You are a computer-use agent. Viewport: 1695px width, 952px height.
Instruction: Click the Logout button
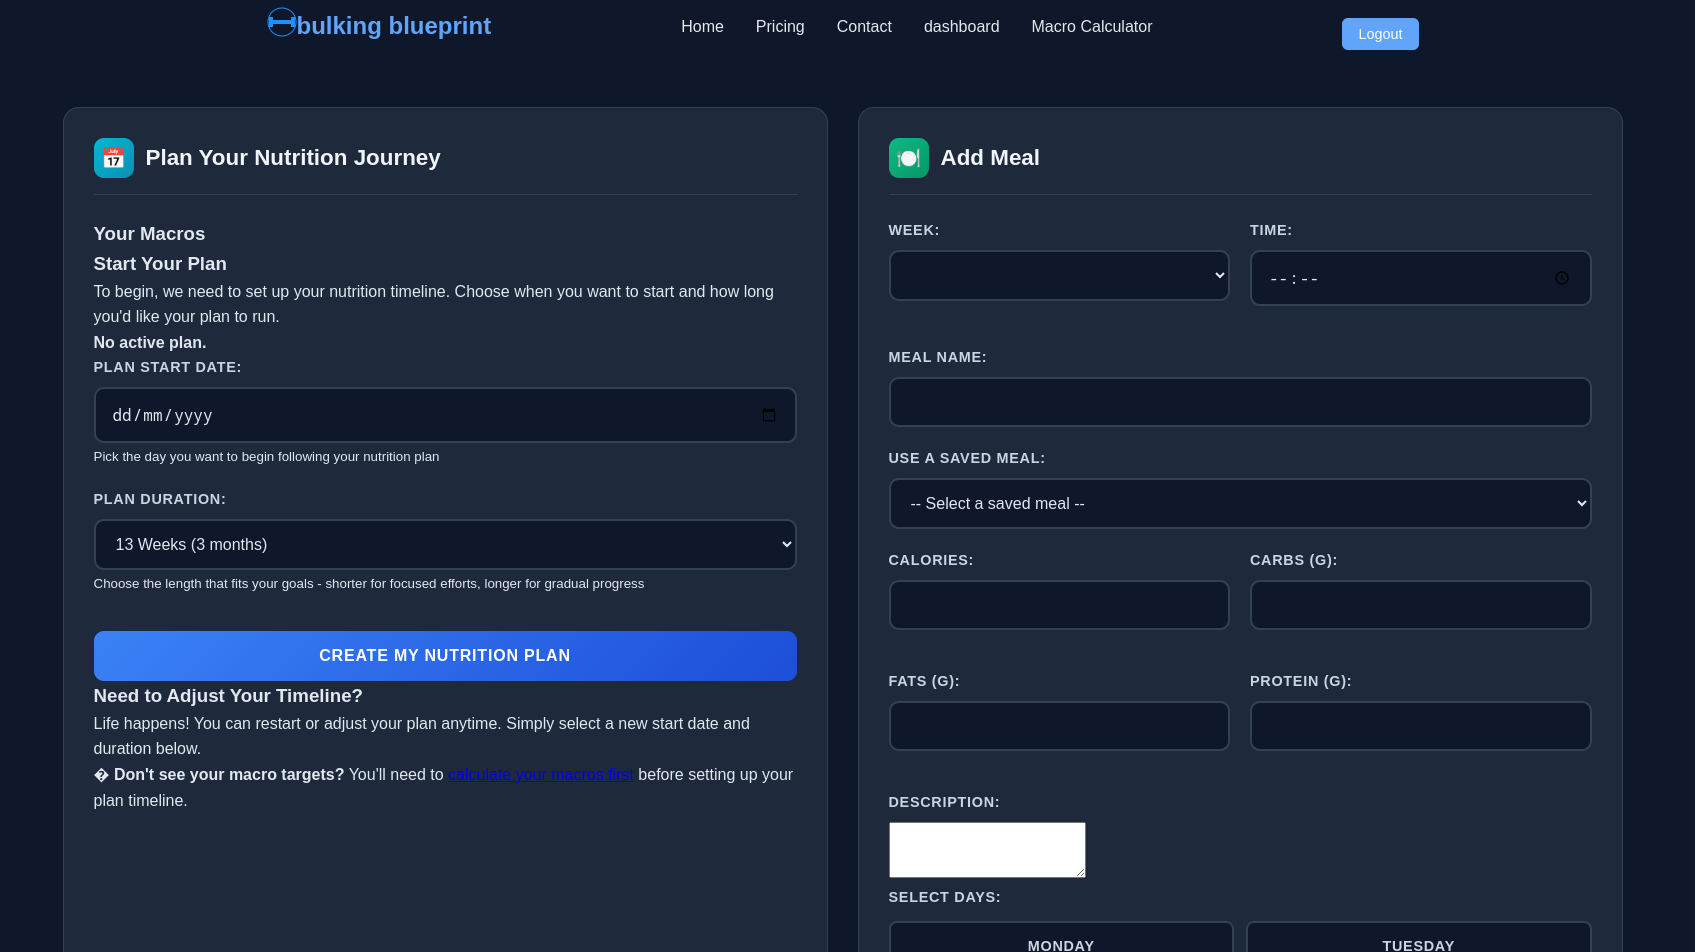tap(1379, 34)
